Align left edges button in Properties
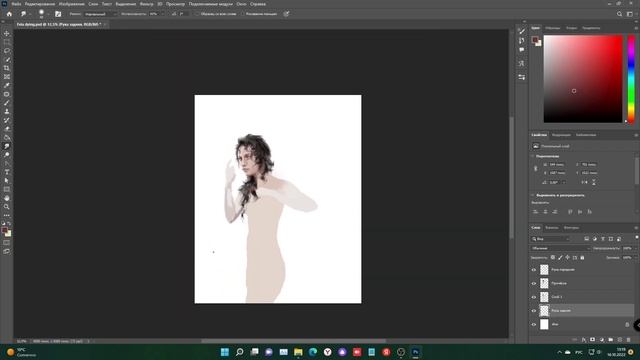The height and width of the screenshot is (360, 640). tap(535, 212)
